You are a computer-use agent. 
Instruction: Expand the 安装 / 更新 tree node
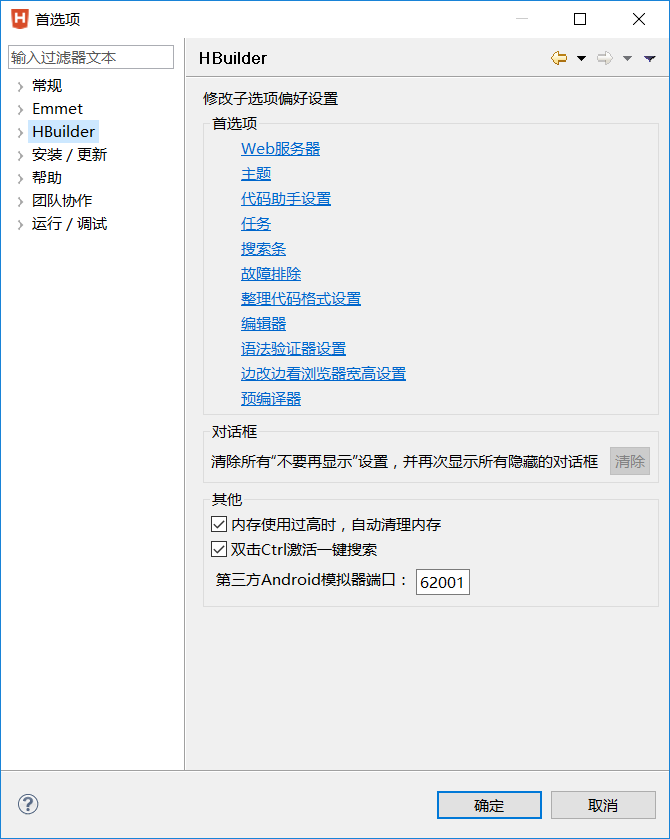point(20,155)
